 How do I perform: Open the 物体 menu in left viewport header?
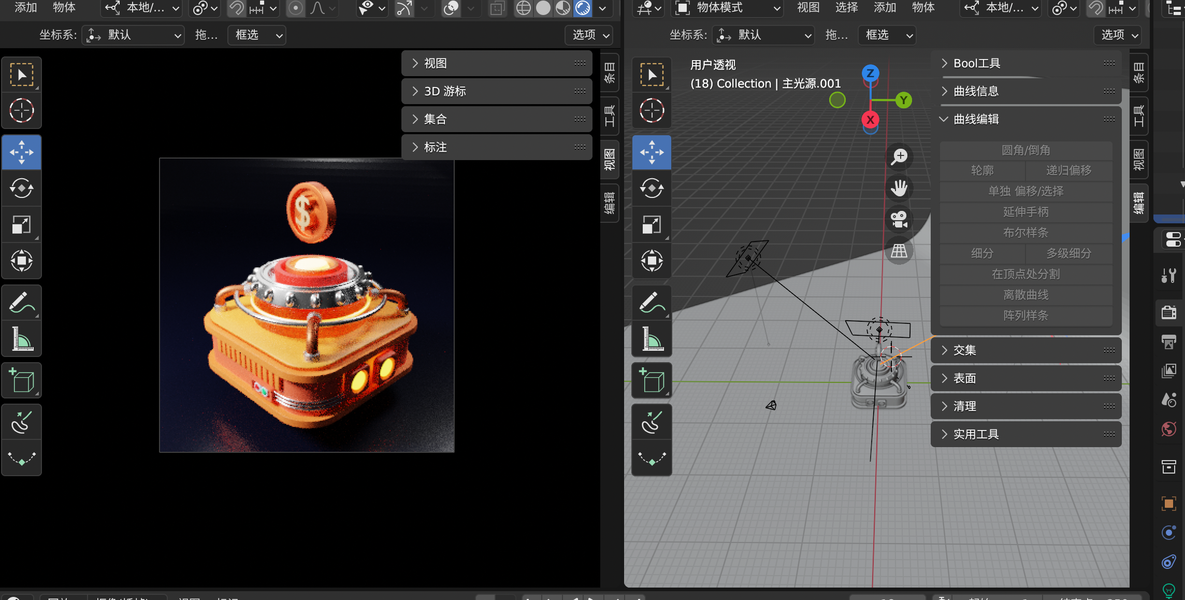click(x=64, y=8)
